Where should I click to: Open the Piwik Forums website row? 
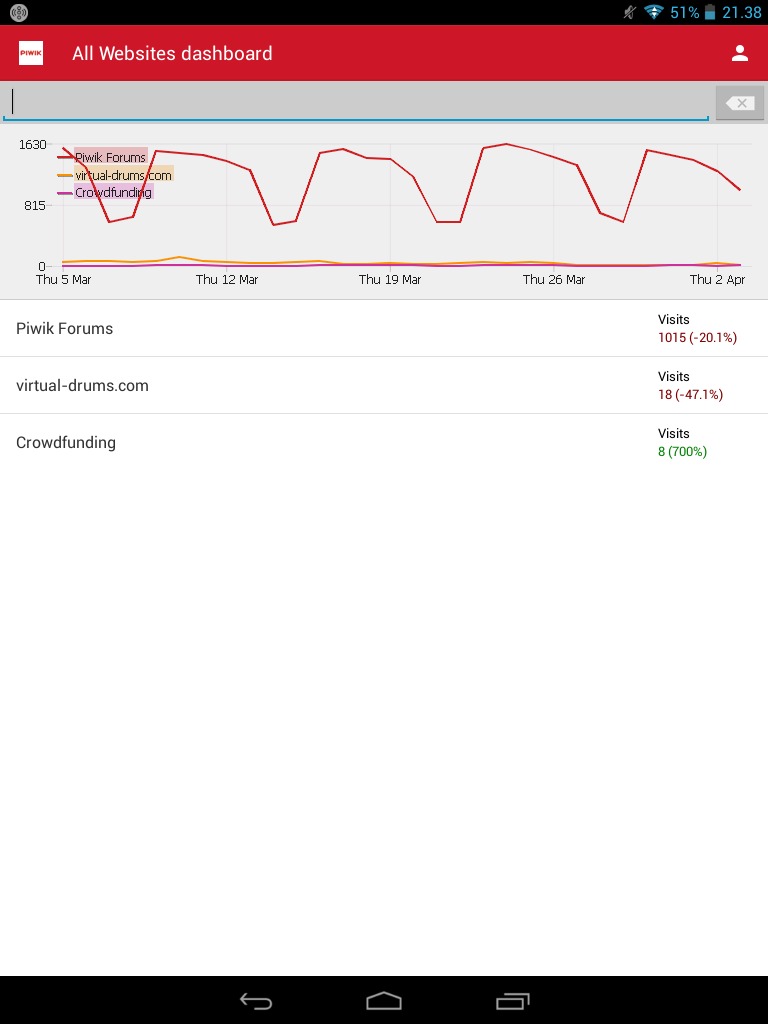[384, 328]
